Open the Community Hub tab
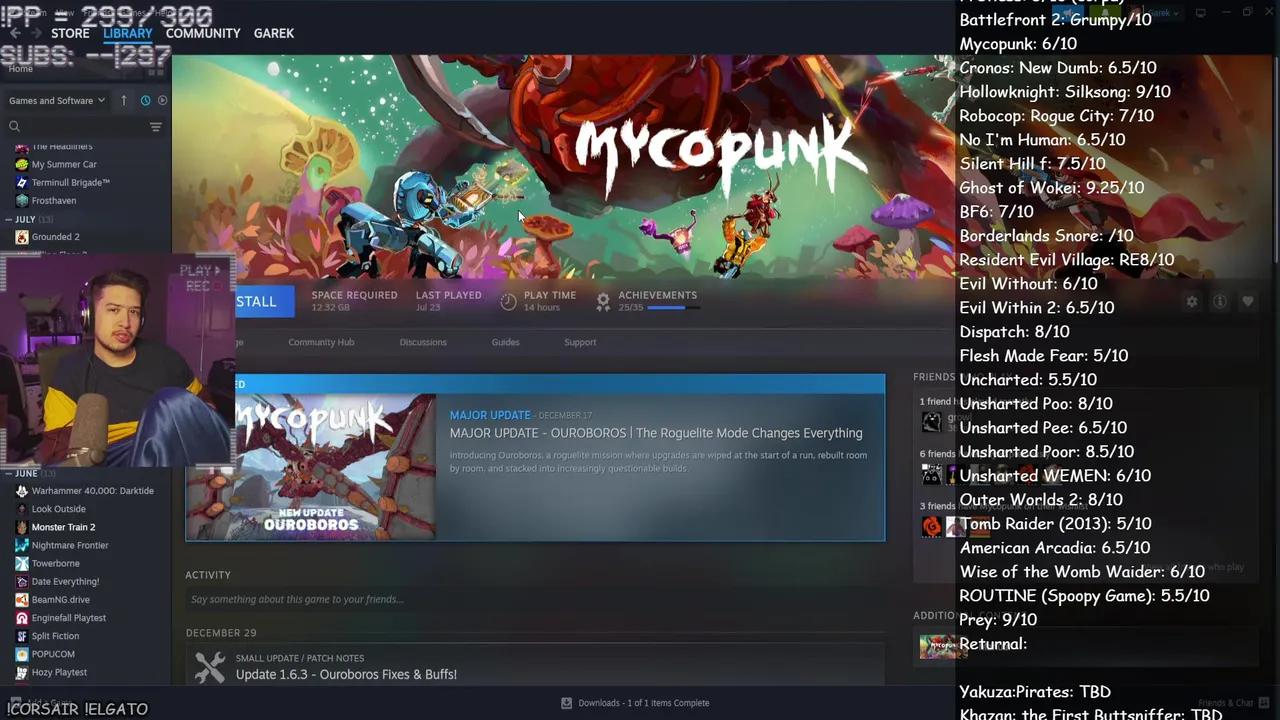The image size is (1280, 720). (x=321, y=342)
